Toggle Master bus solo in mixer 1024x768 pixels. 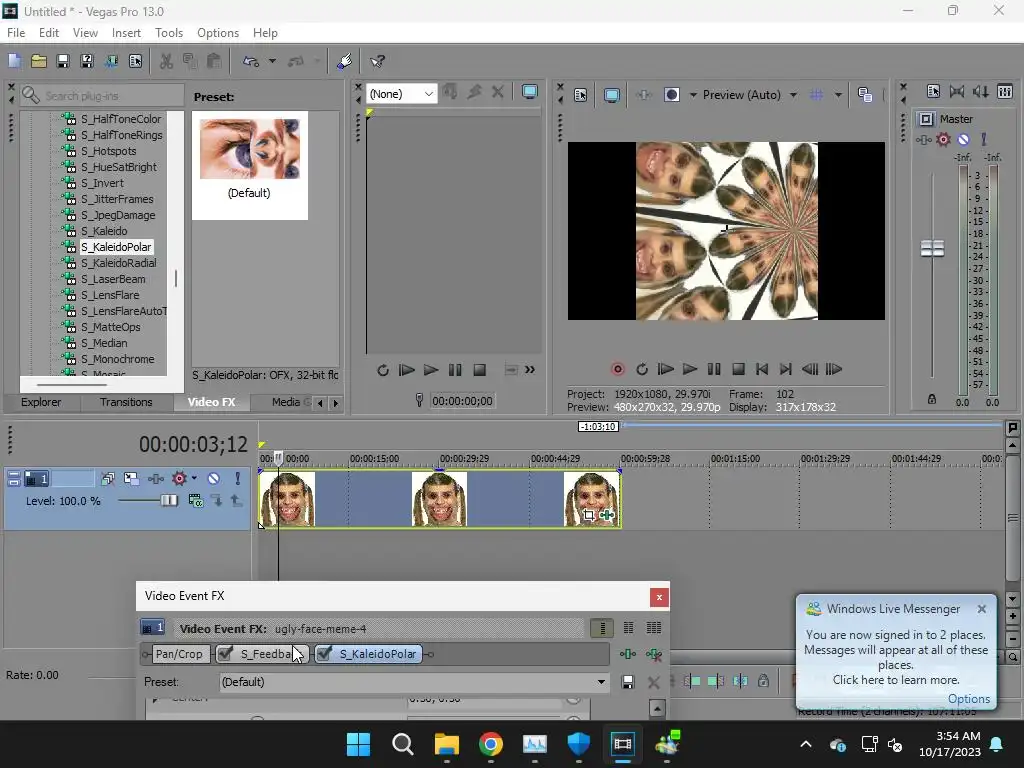pos(984,139)
